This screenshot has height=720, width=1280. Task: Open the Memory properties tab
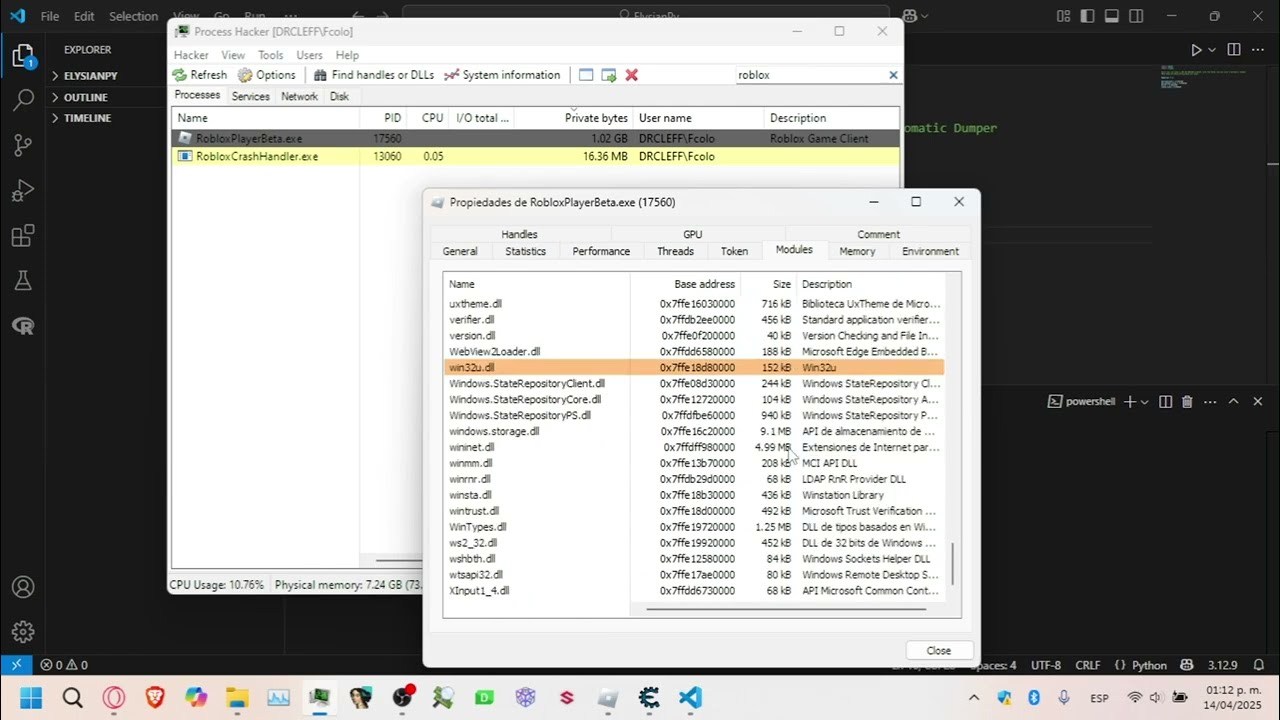tap(857, 251)
